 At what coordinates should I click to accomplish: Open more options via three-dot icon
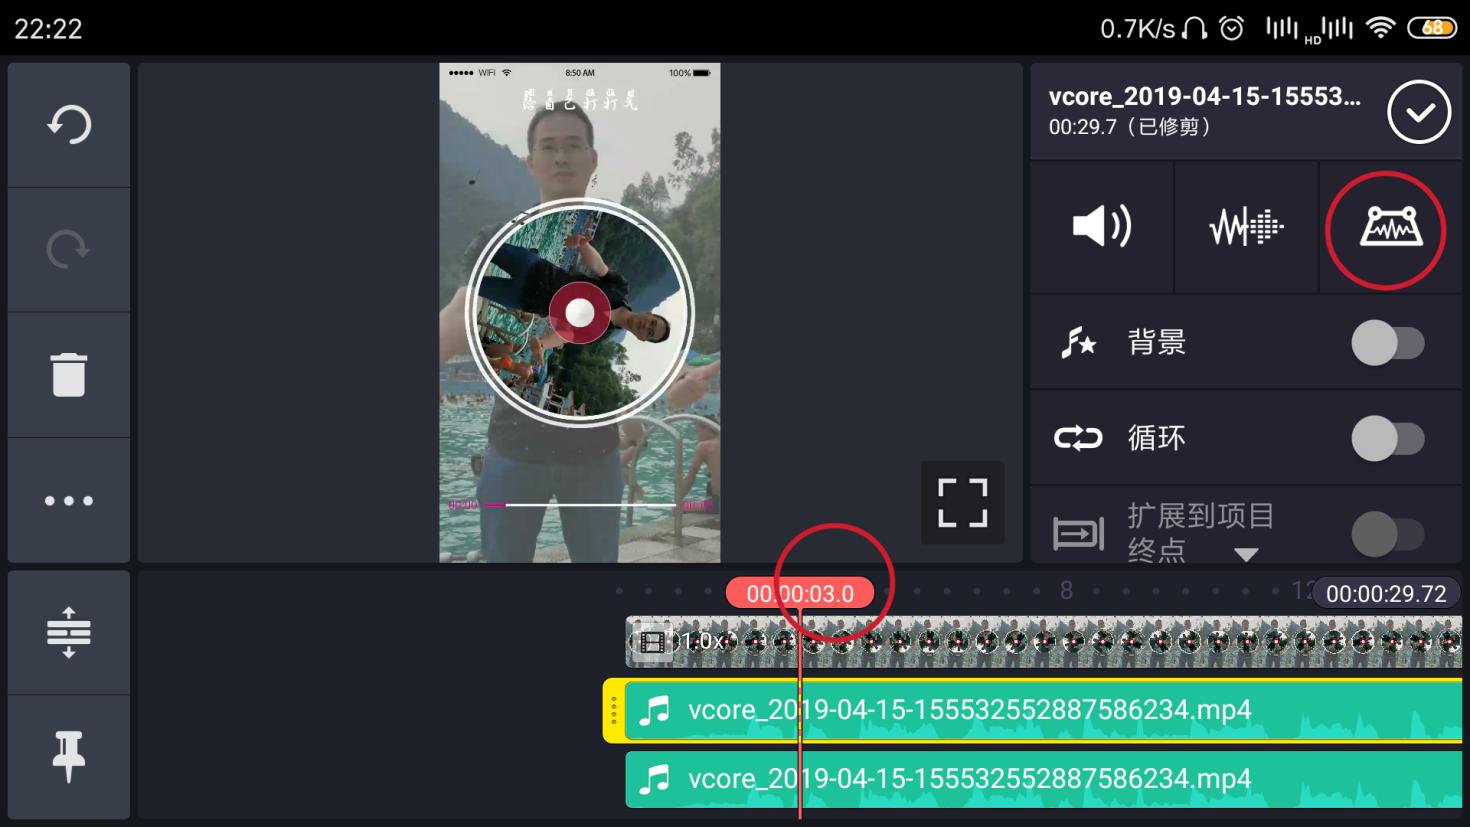click(x=67, y=499)
